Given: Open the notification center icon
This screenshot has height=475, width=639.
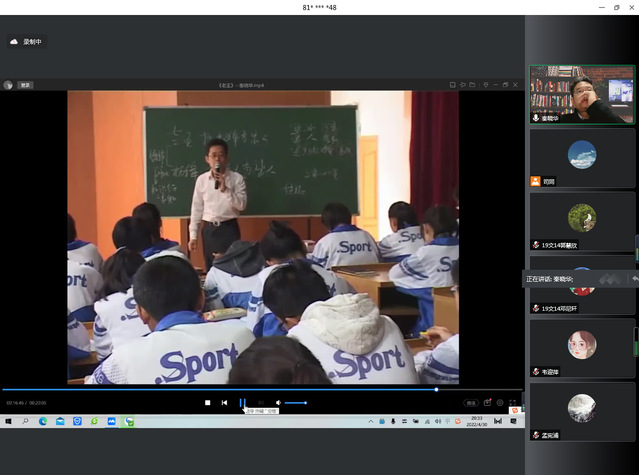Looking at the screenshot, I should tap(513, 421).
